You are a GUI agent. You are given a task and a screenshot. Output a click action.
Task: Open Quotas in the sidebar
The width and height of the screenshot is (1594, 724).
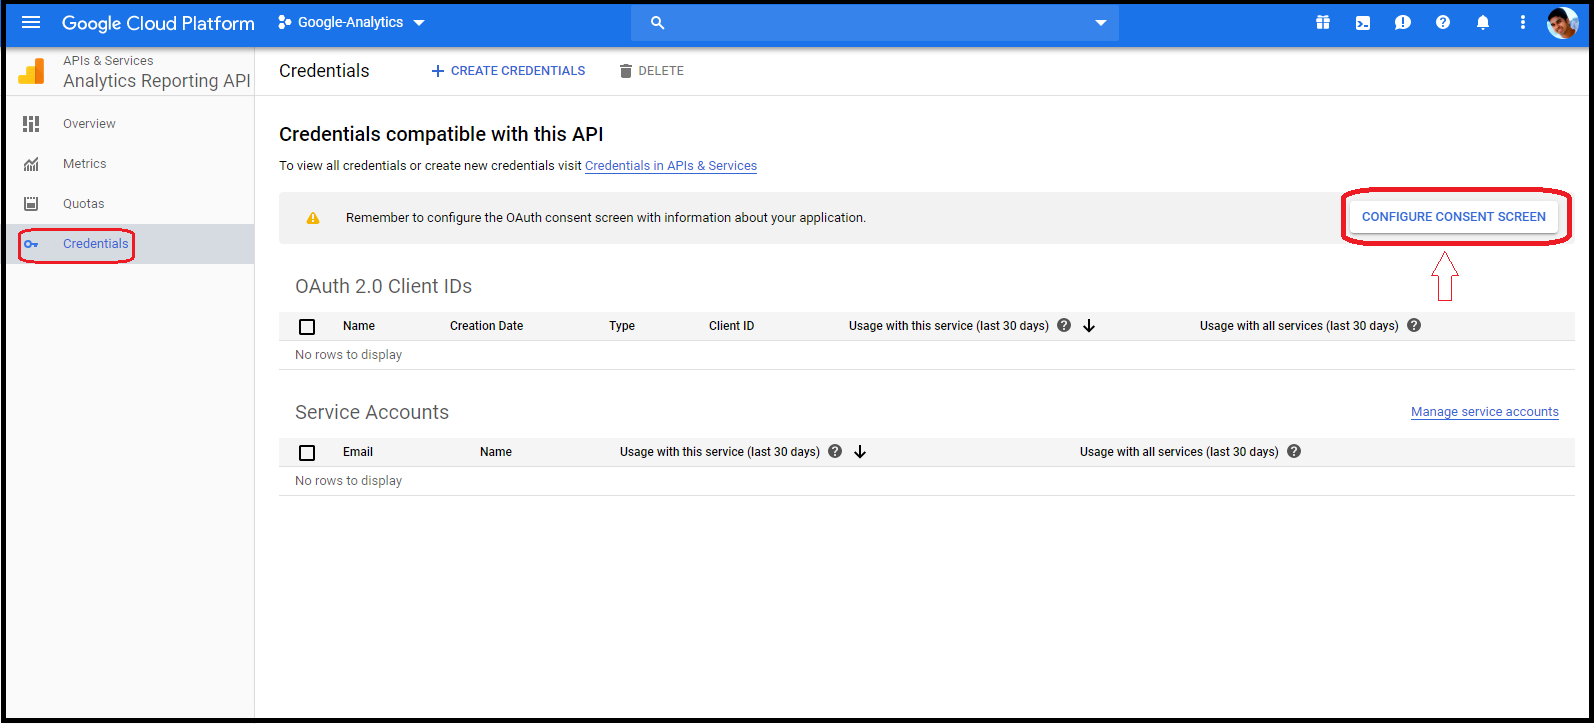coord(83,204)
